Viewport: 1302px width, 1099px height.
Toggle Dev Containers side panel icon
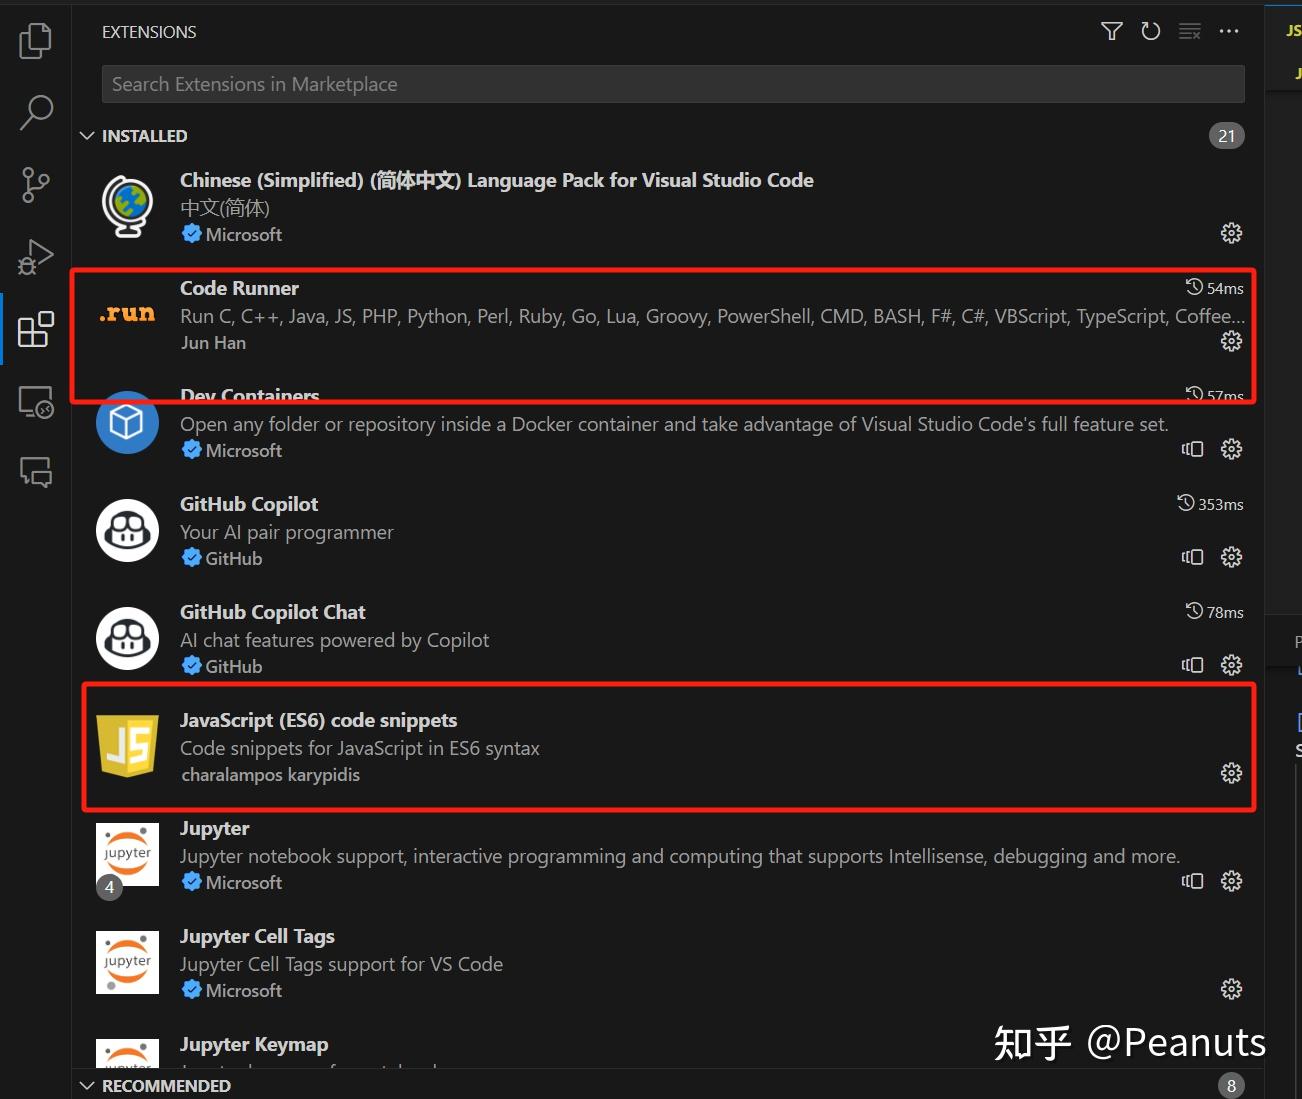1192,449
